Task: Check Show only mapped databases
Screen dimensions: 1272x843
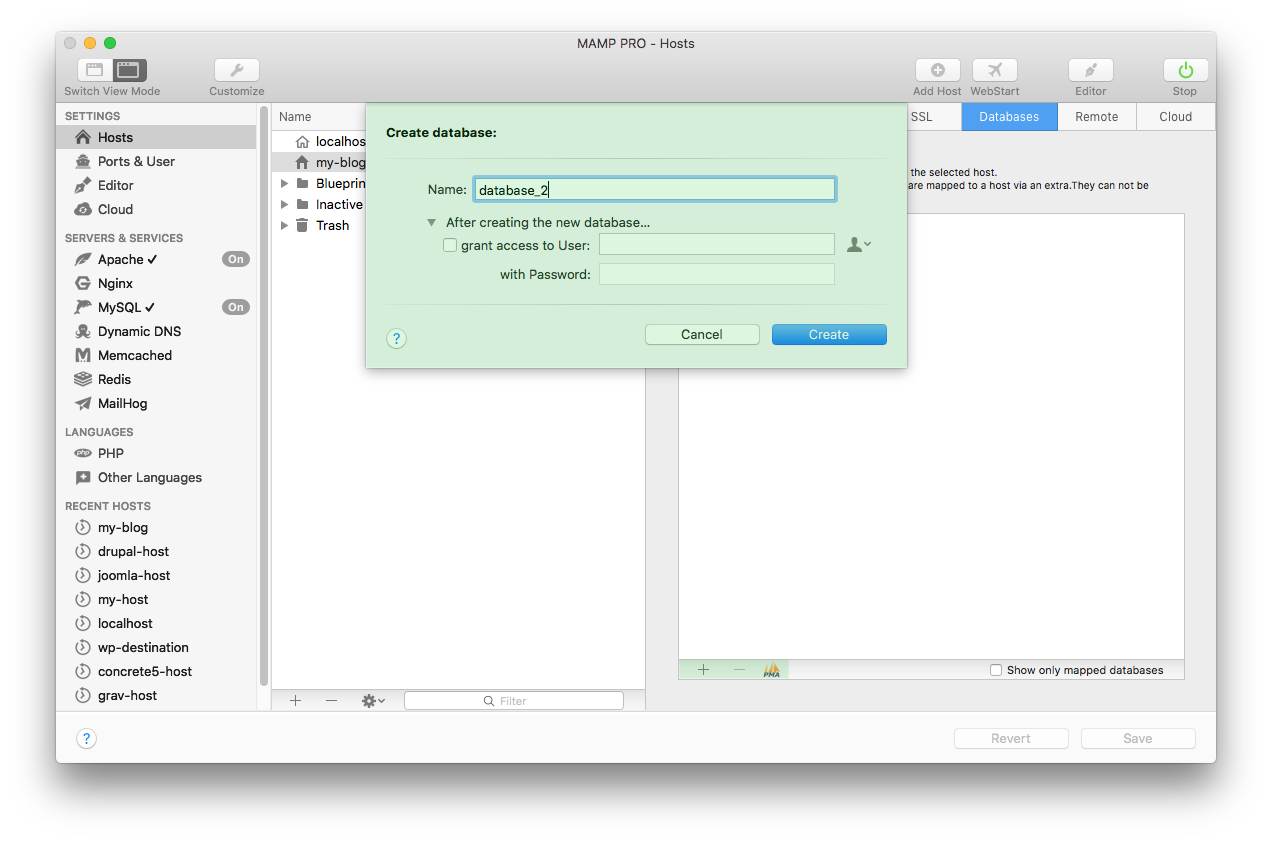Action: (996, 670)
